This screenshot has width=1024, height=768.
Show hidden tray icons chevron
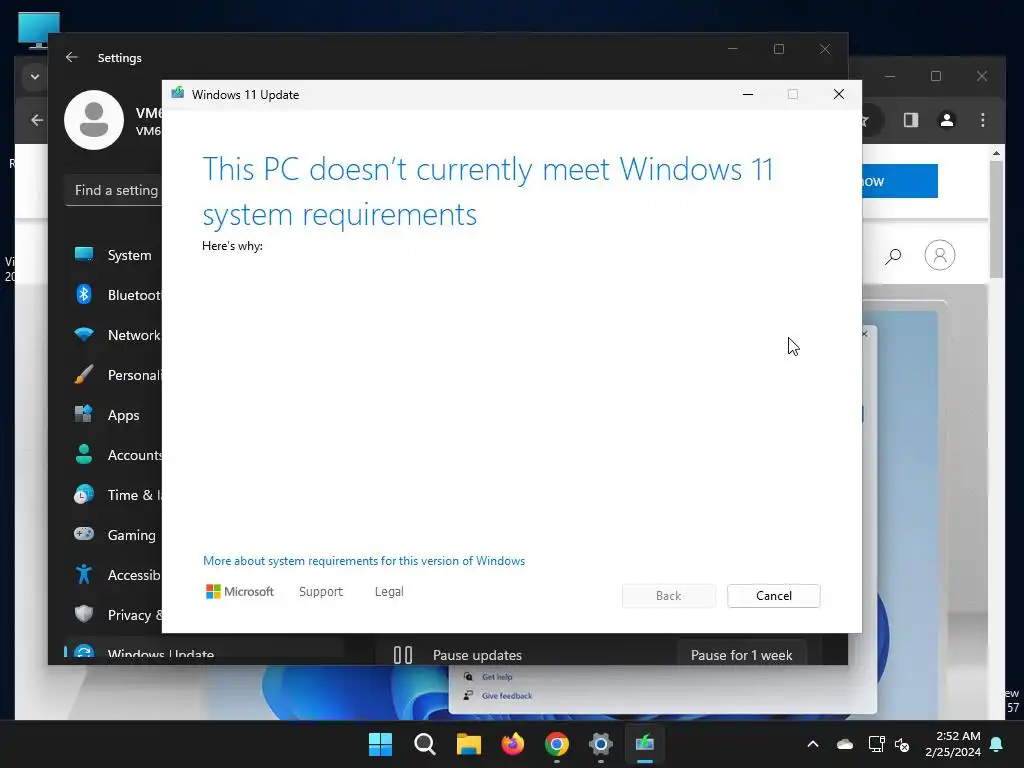coord(813,744)
